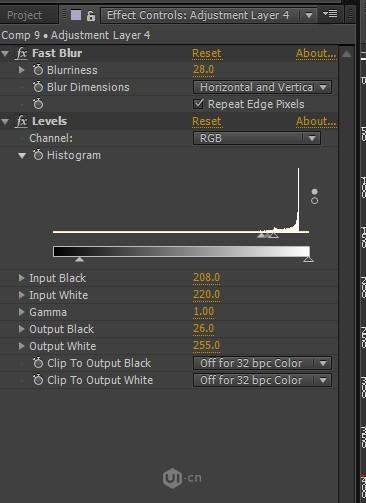
Task: Switch to the Project tab
Action: [x=25, y=15]
